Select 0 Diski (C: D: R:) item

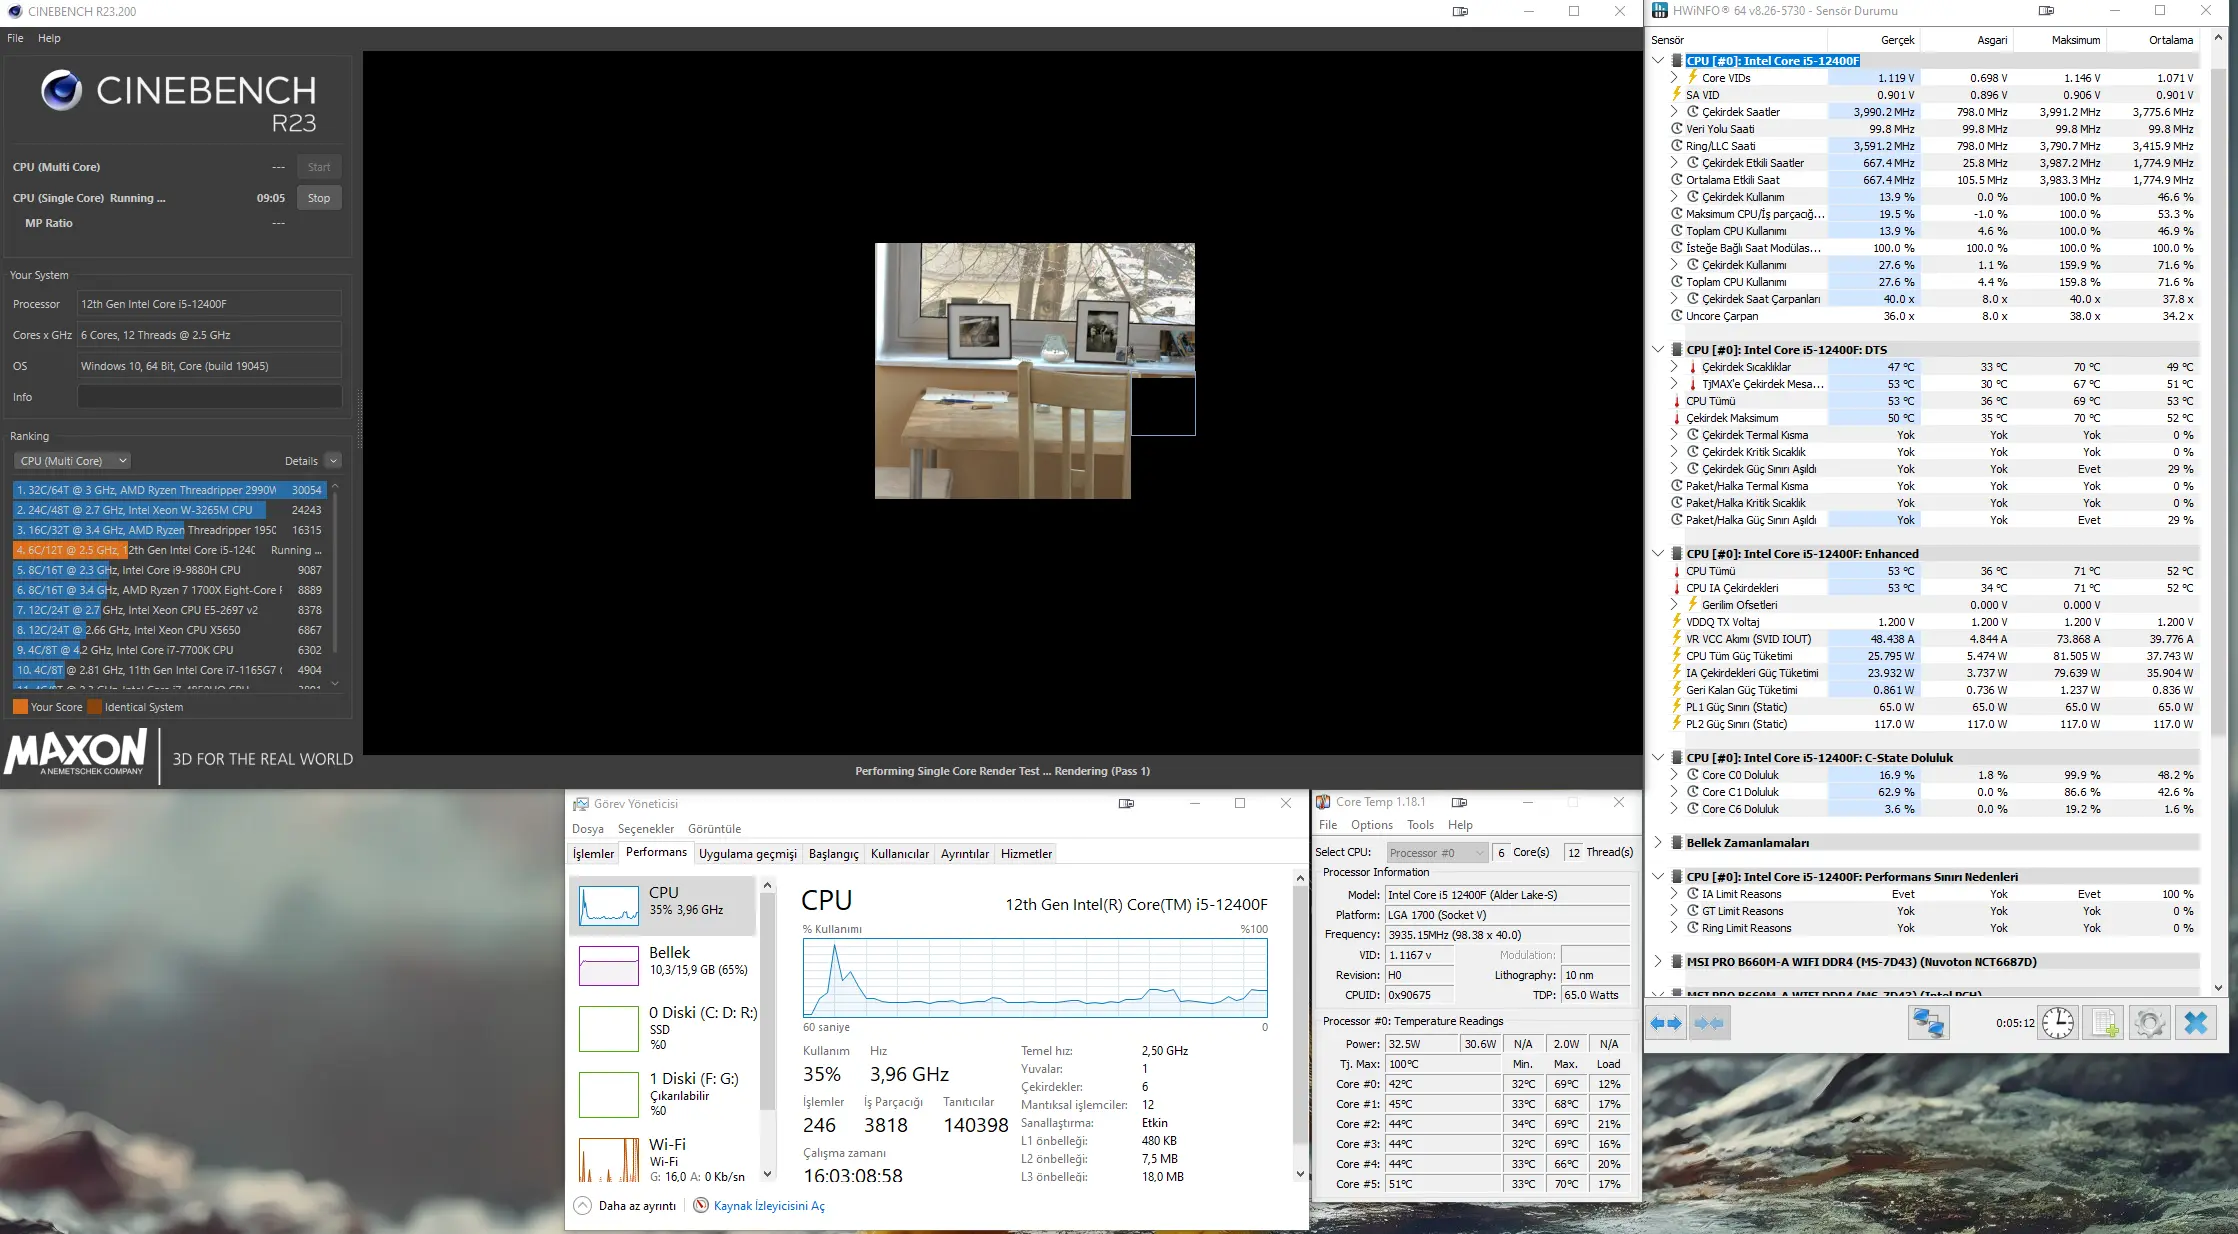click(x=663, y=1028)
